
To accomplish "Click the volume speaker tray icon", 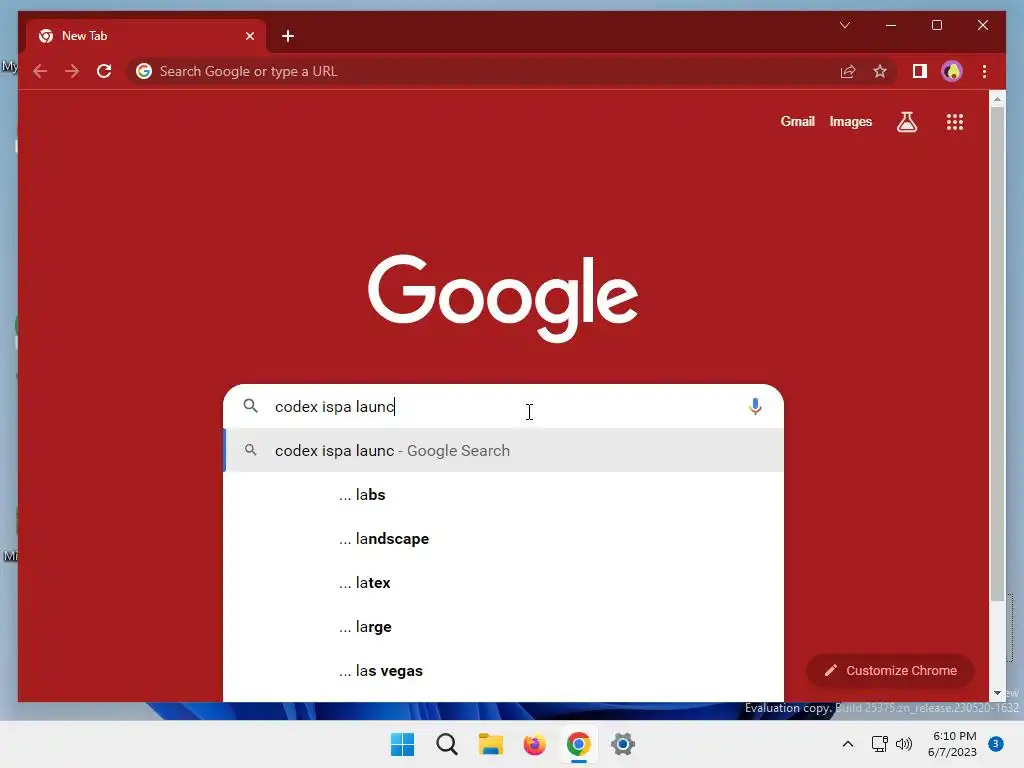I will [x=904, y=744].
